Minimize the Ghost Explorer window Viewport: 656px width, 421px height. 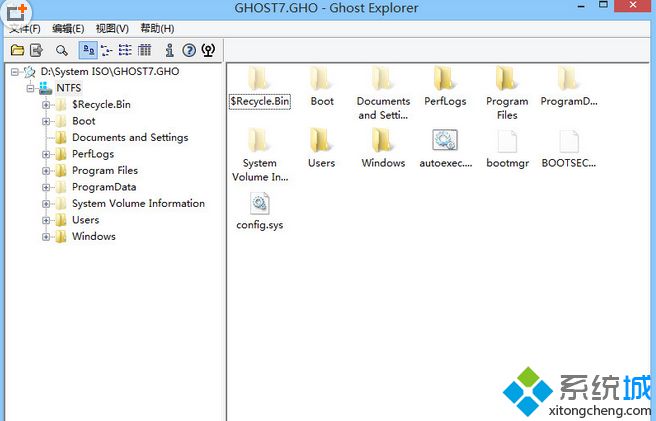pos(582,6)
